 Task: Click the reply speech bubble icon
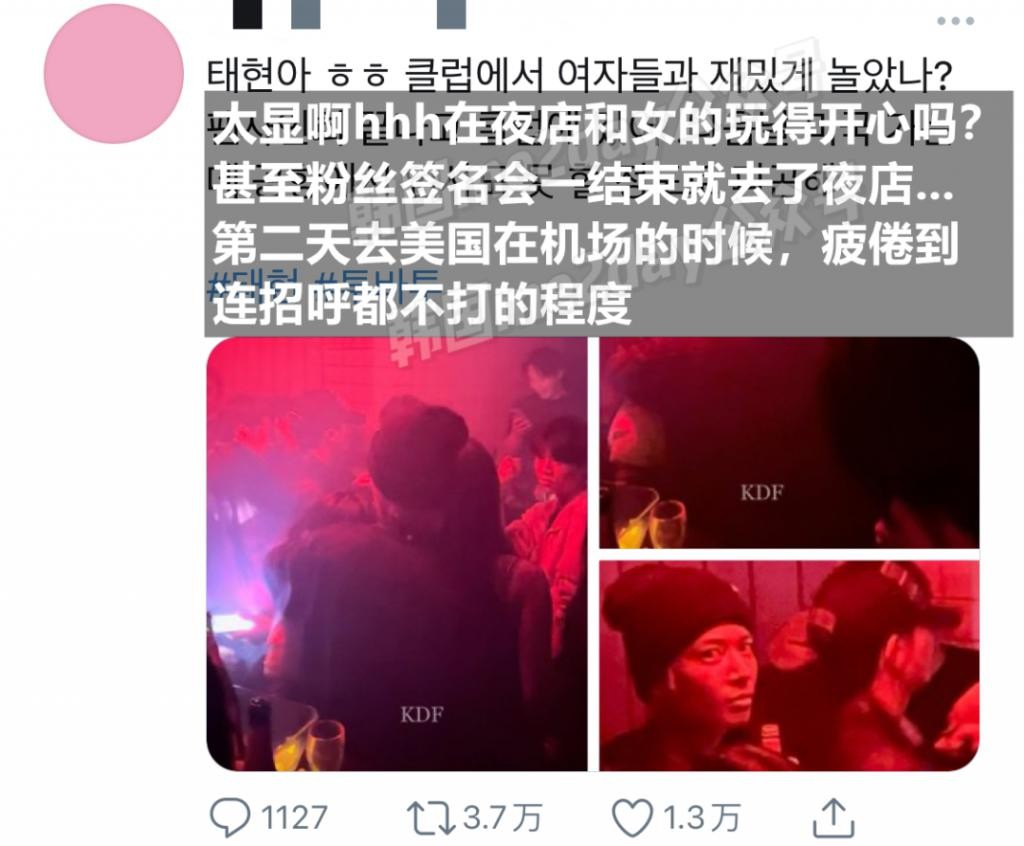point(229,817)
